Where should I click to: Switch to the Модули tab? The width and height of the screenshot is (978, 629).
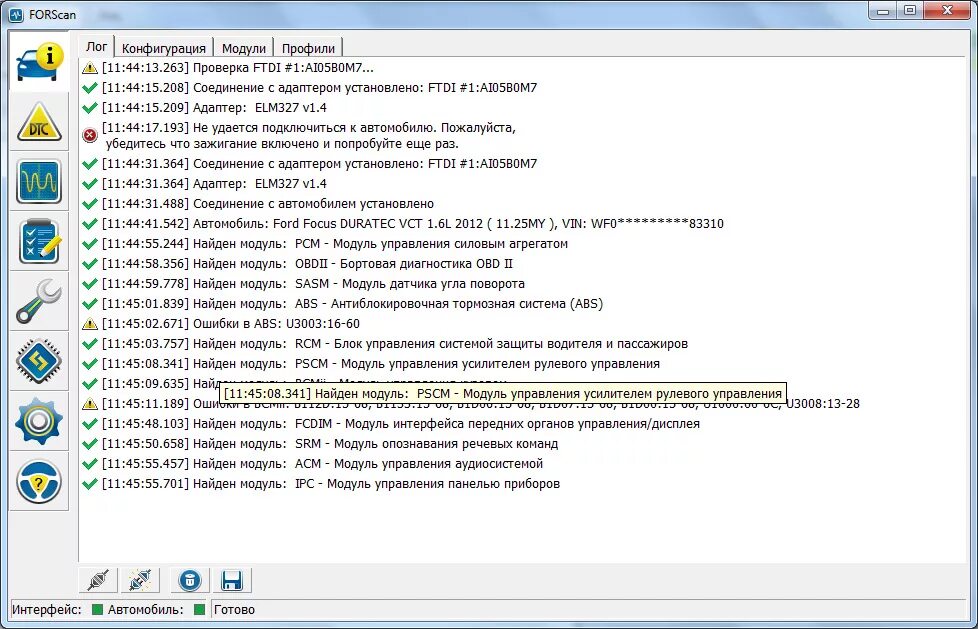point(244,48)
